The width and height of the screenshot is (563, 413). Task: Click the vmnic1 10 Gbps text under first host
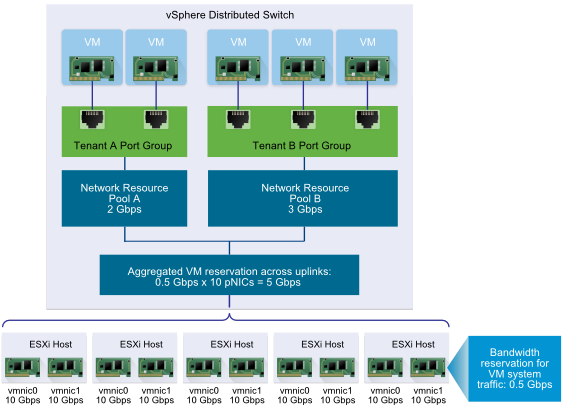(x=66, y=395)
